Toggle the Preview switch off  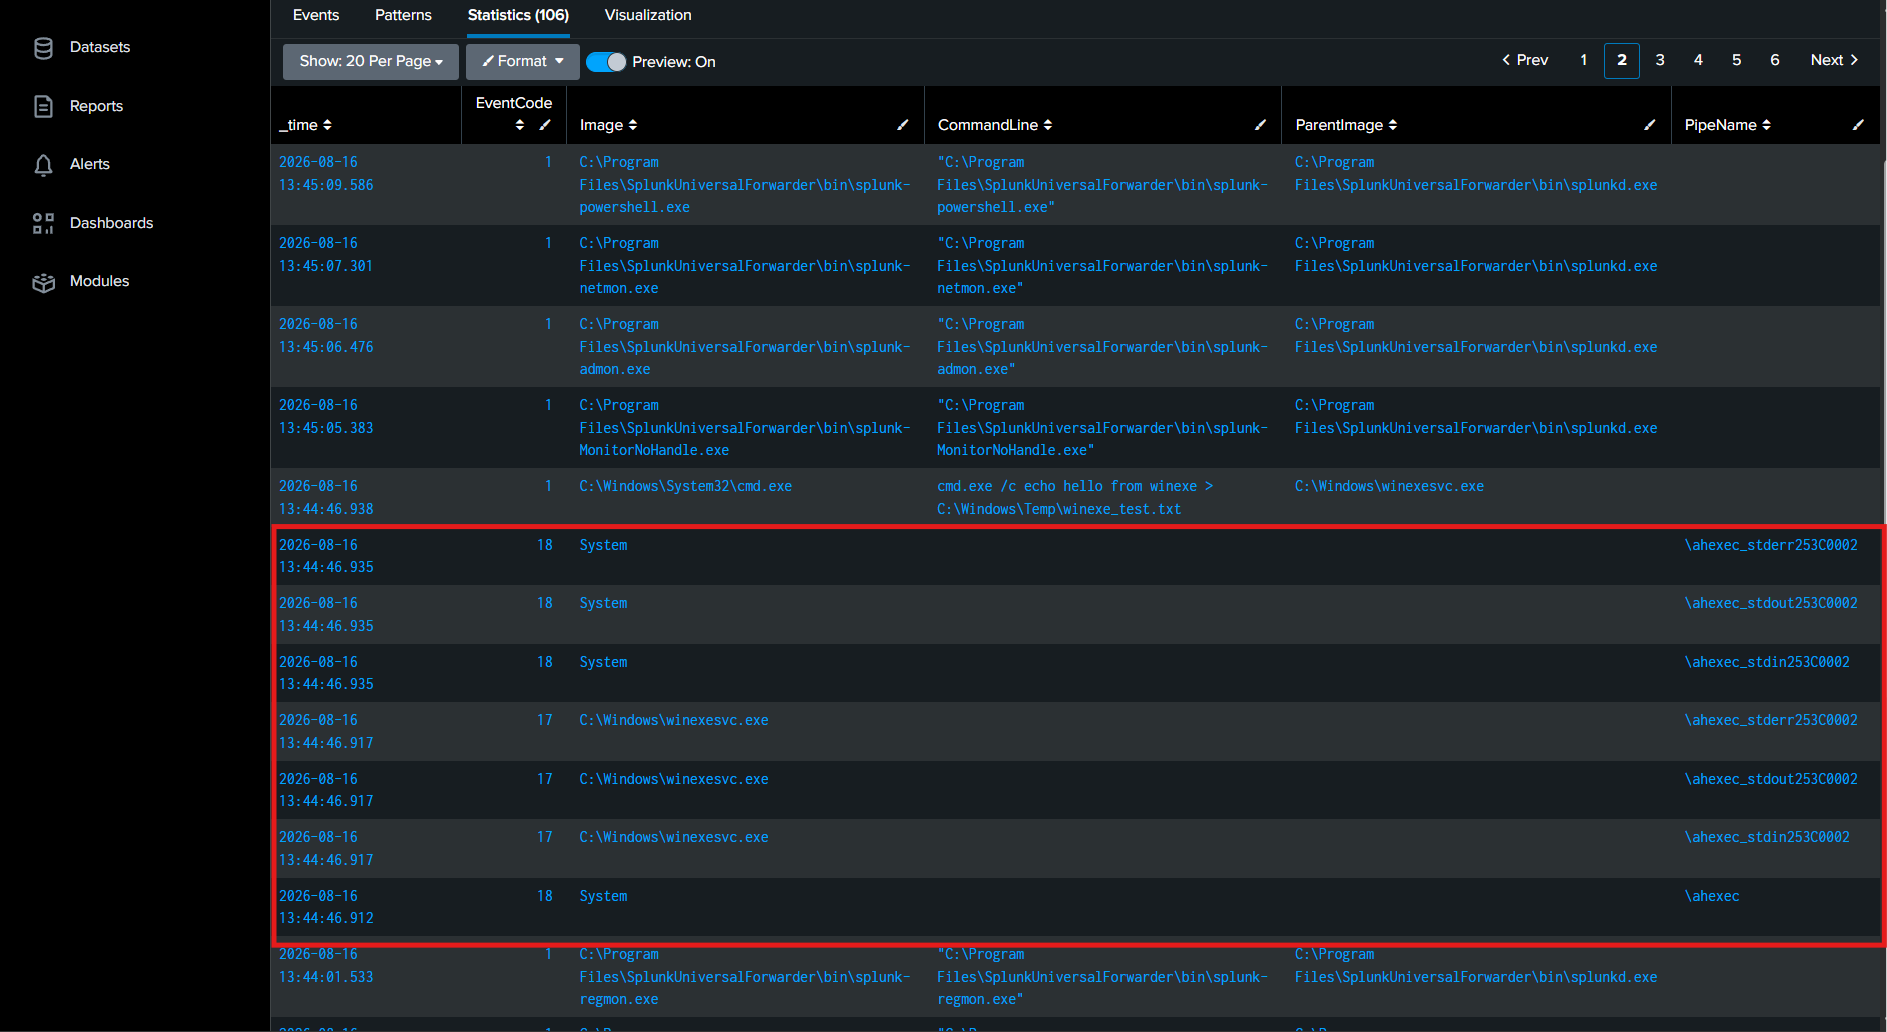[x=606, y=62]
